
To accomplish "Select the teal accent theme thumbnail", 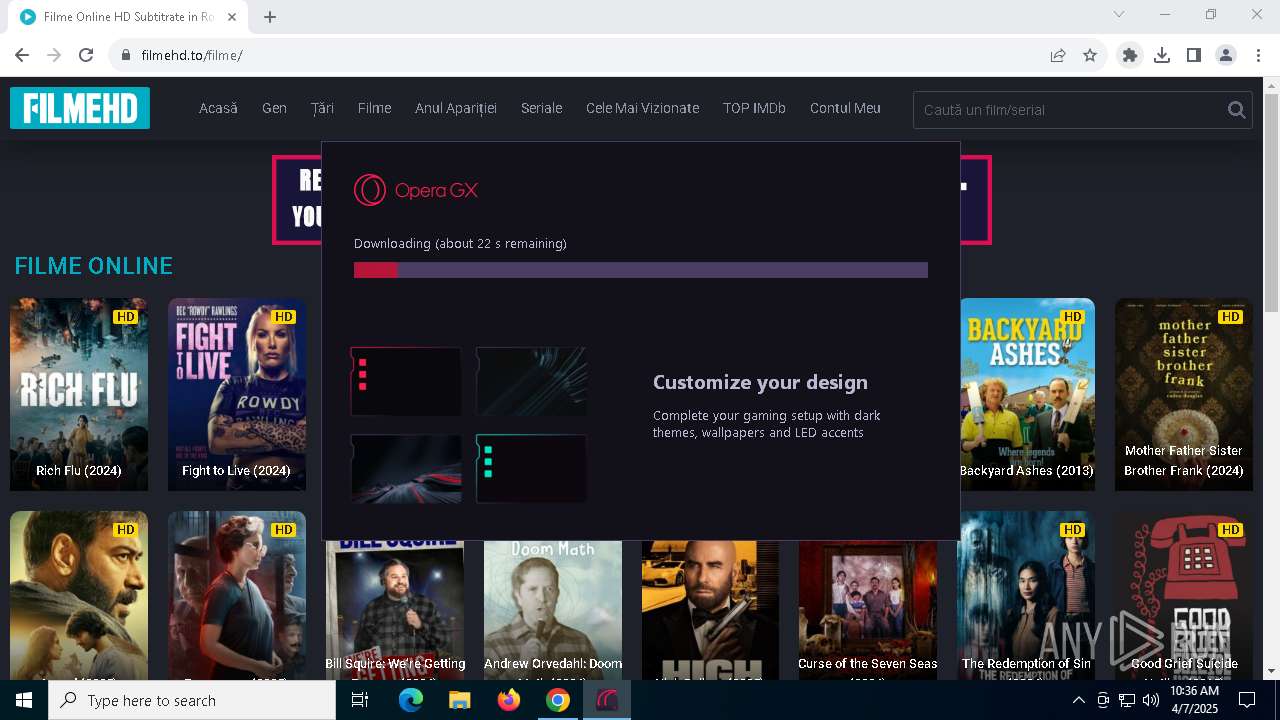I will coord(531,468).
